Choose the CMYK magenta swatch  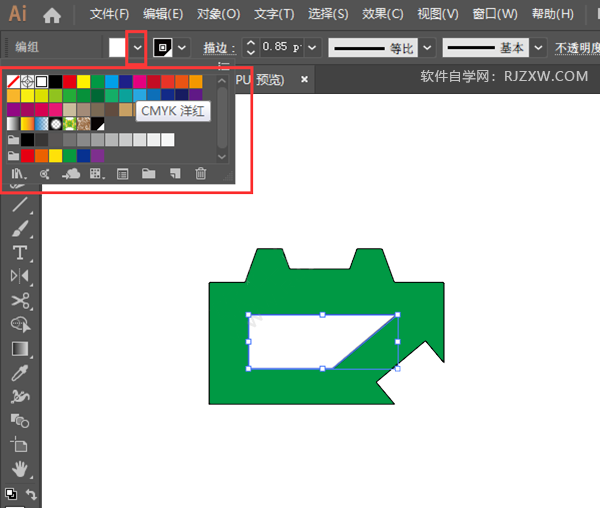[140, 81]
